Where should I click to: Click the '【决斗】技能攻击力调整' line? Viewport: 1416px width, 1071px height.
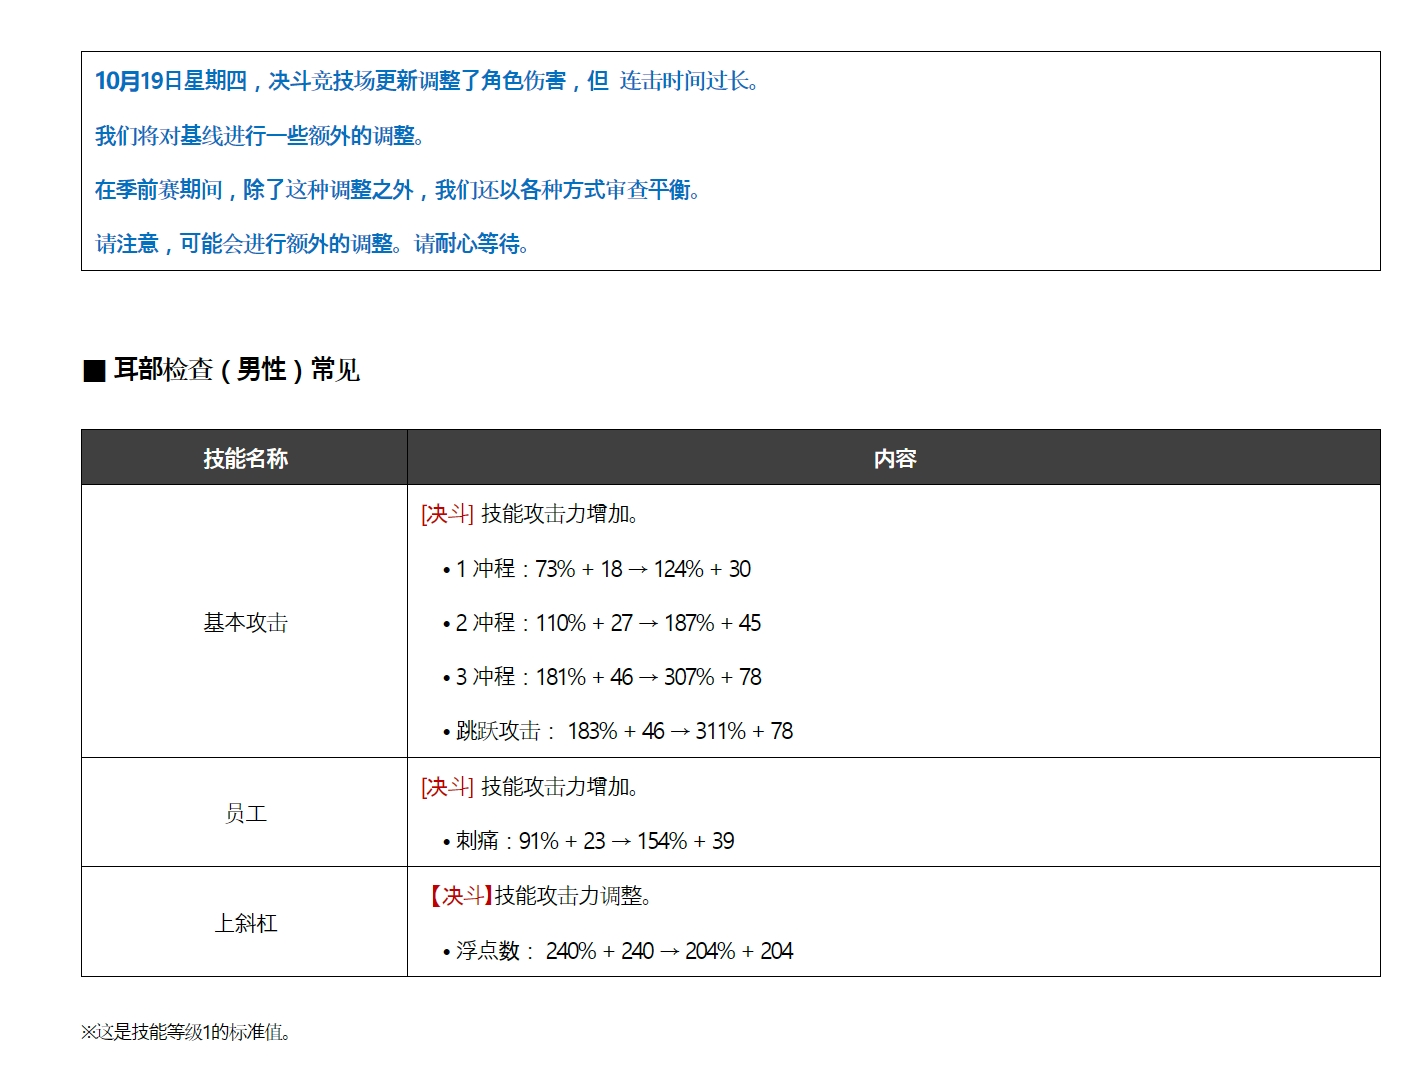tap(539, 896)
